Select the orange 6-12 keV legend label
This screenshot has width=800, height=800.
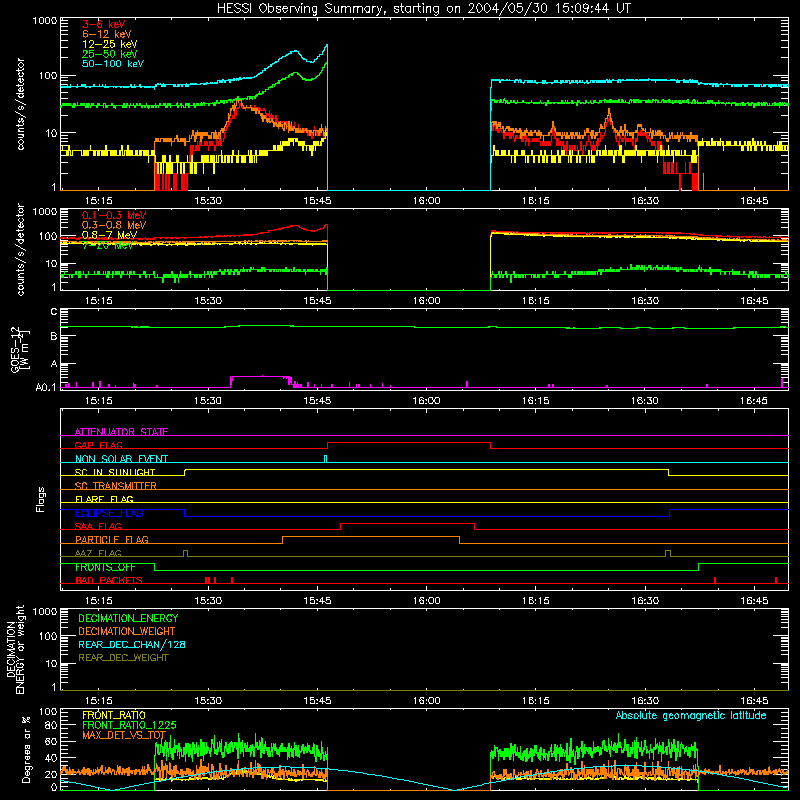pyautogui.click(x=107, y=34)
